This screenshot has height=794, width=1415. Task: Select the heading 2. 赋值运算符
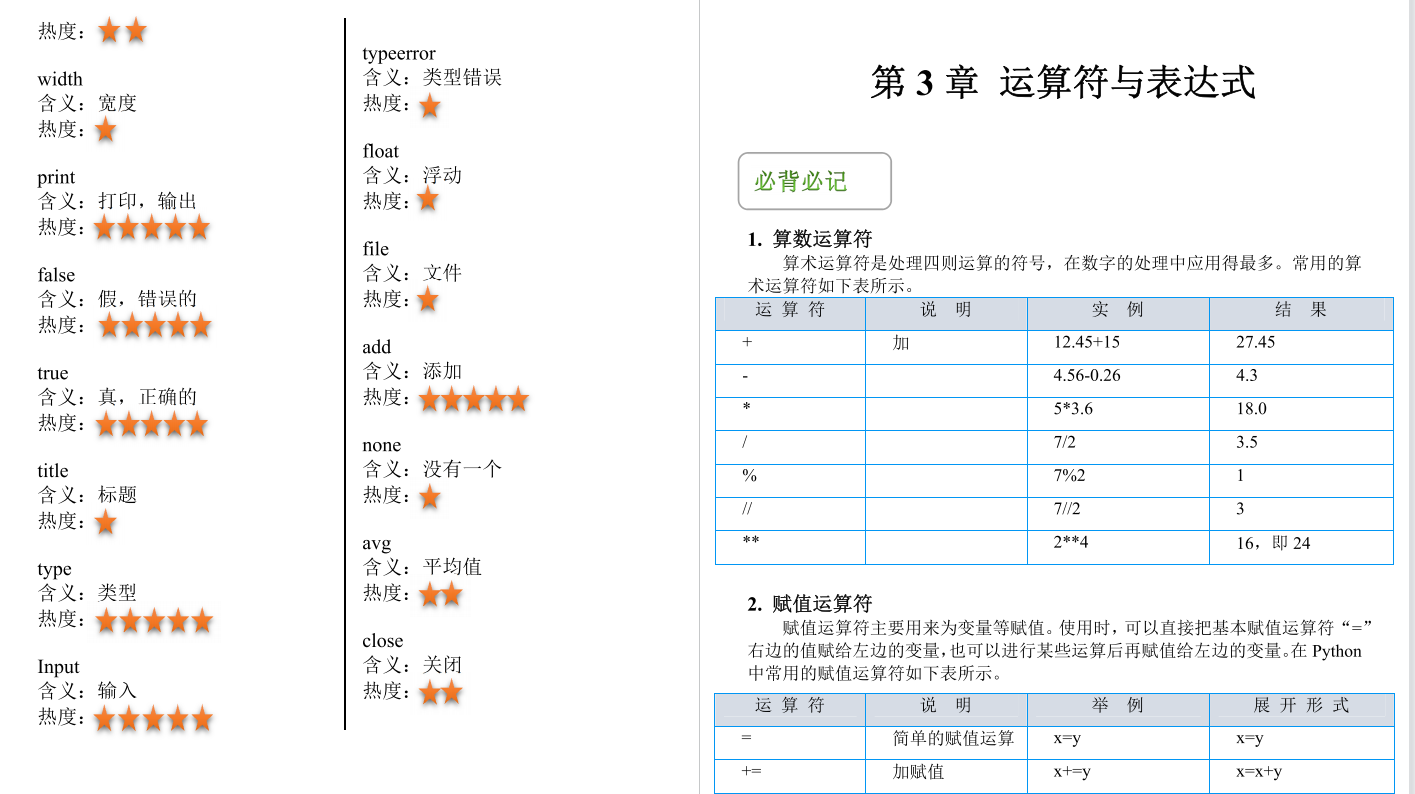pyautogui.click(x=810, y=604)
